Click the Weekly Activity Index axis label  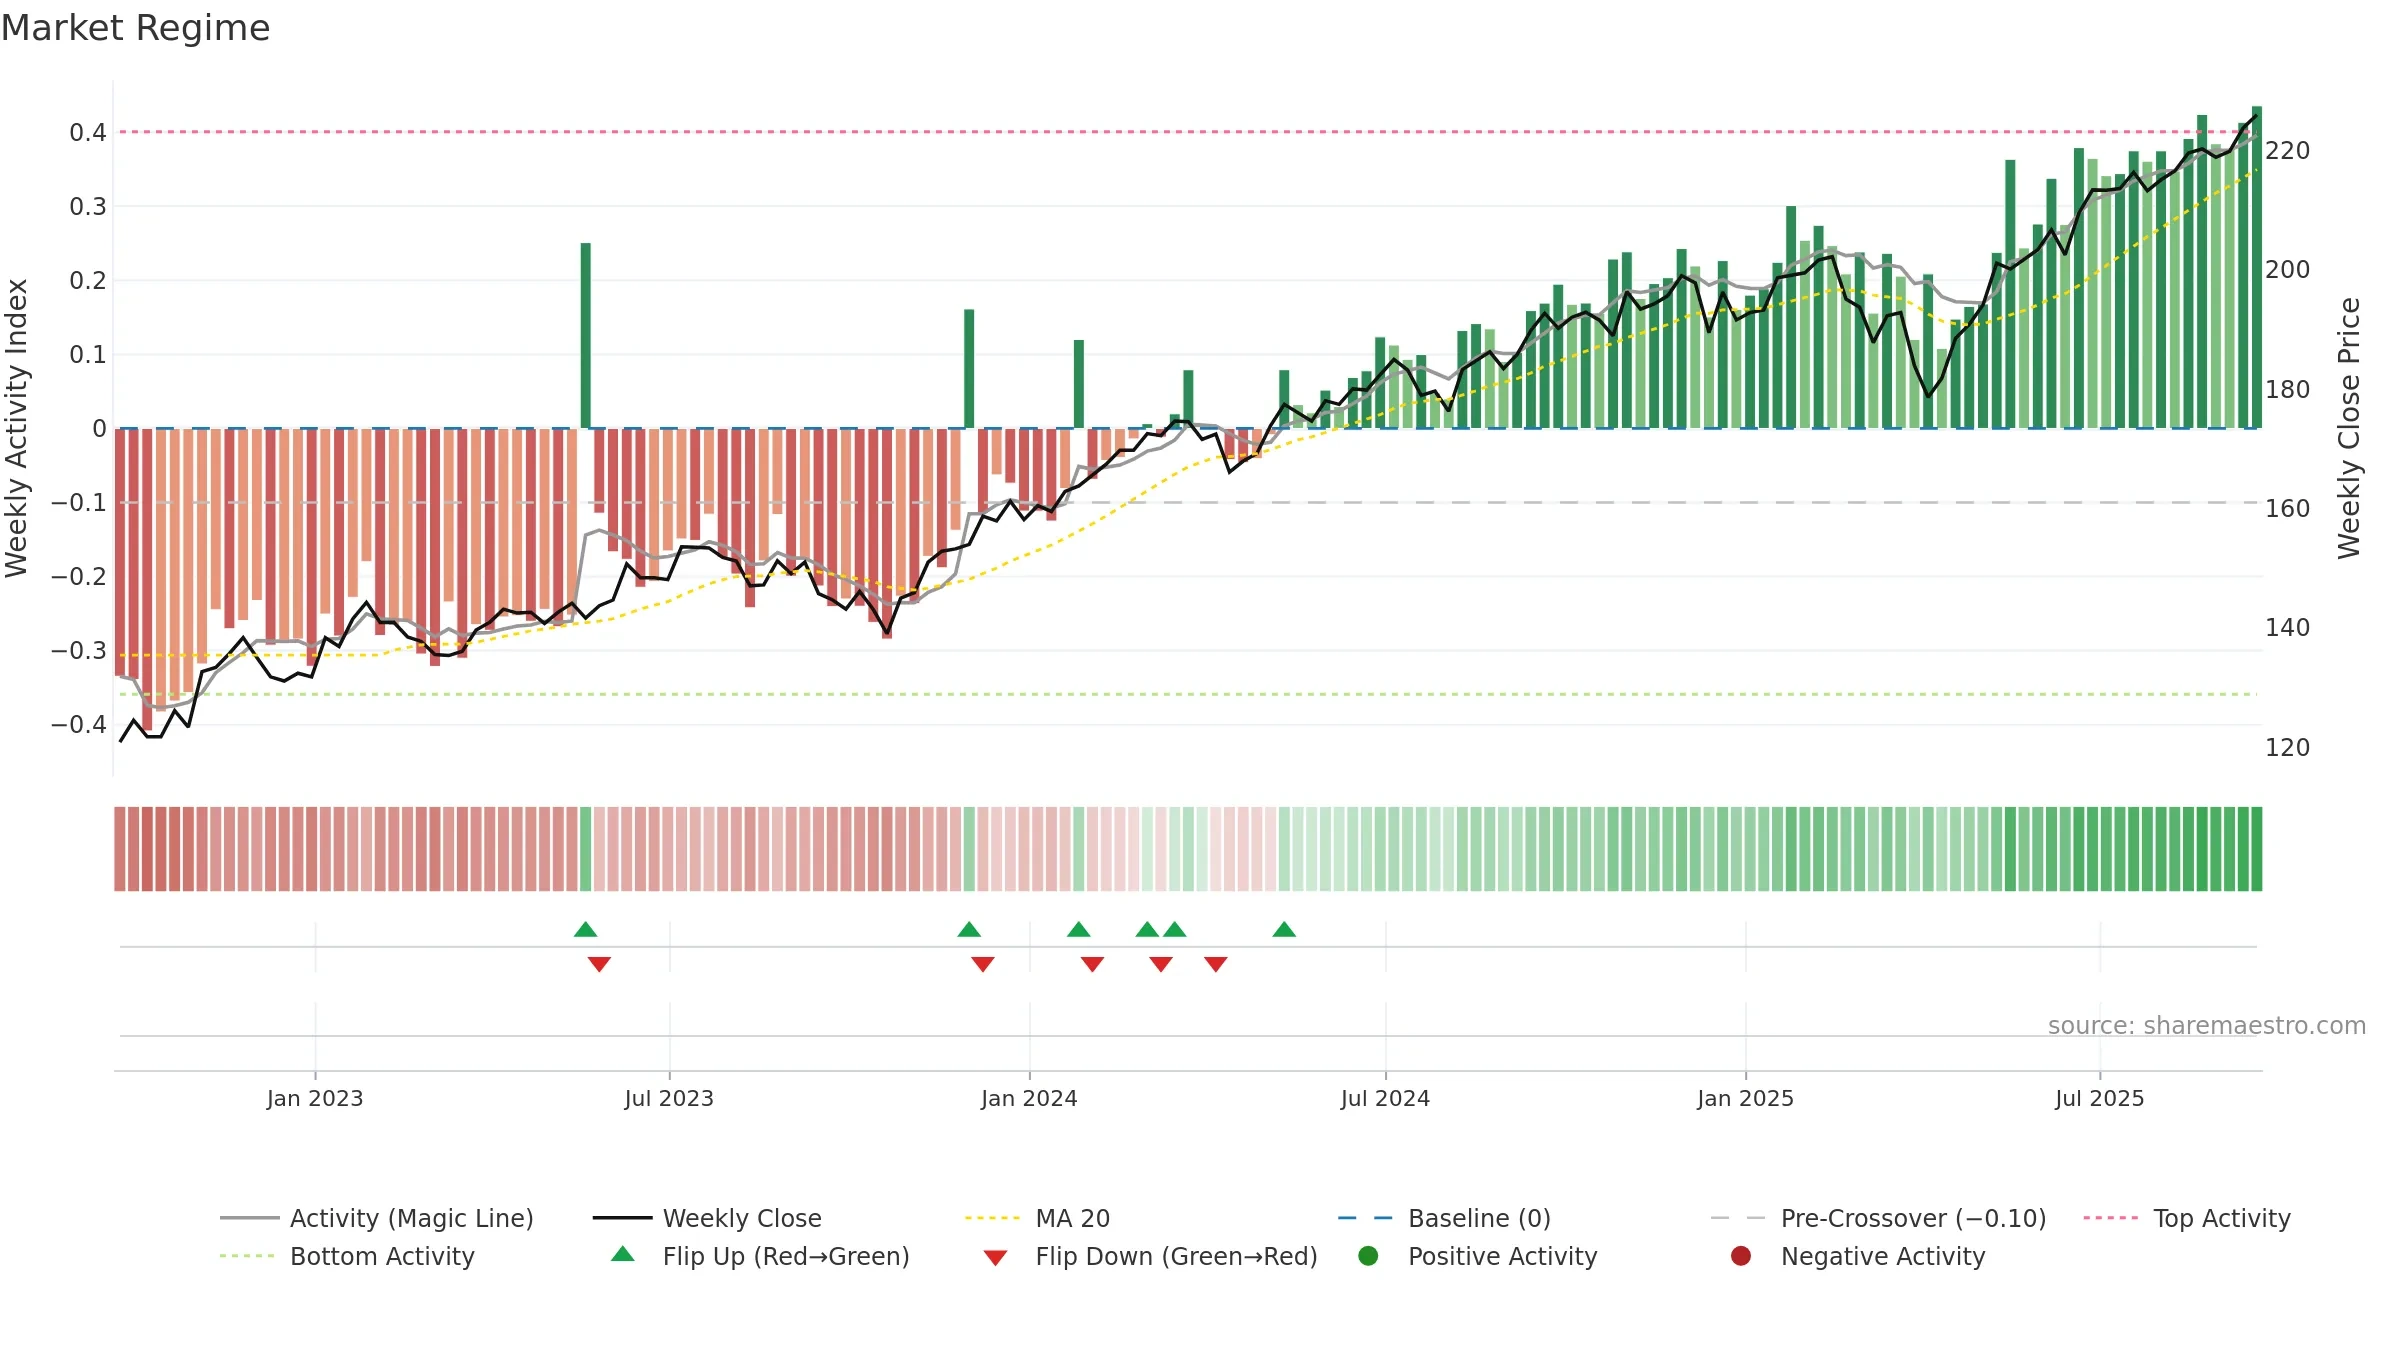17,428
